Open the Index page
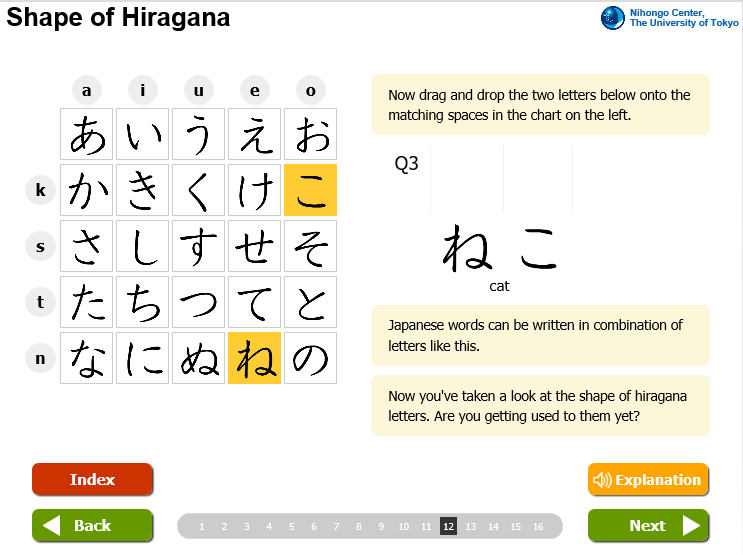 pyautogui.click(x=92, y=480)
